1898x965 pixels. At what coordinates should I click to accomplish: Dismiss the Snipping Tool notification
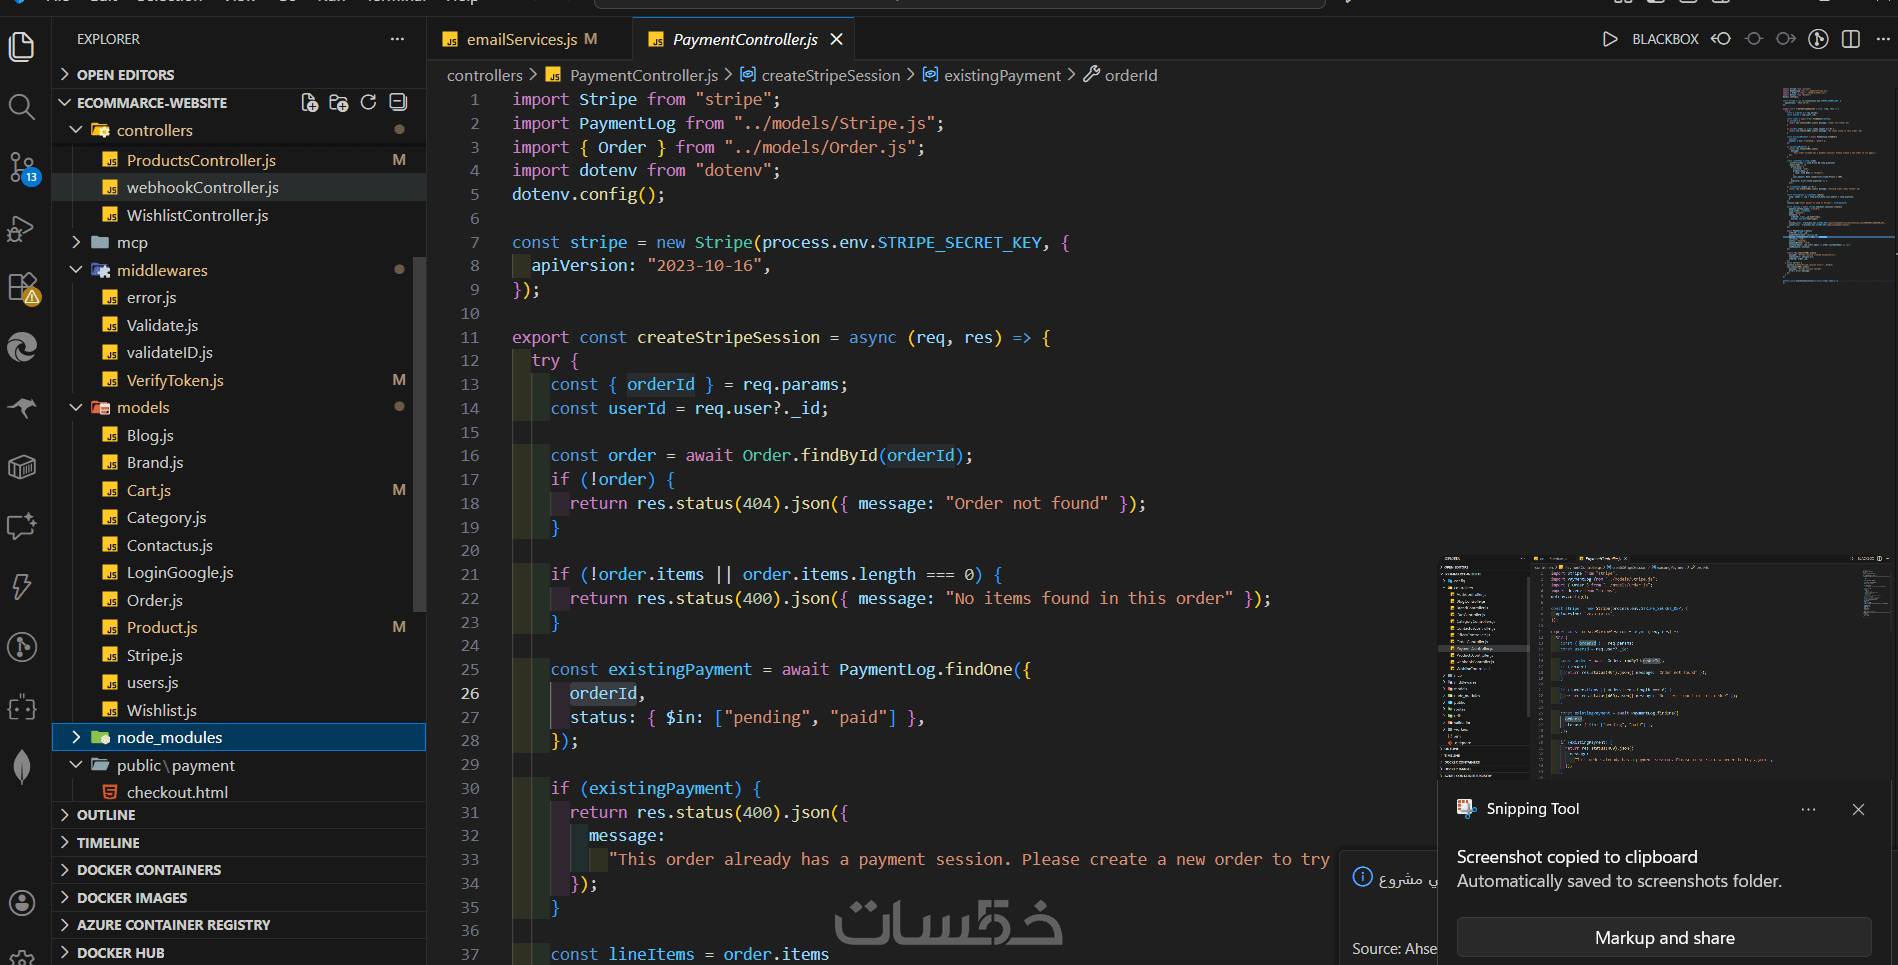click(1858, 809)
